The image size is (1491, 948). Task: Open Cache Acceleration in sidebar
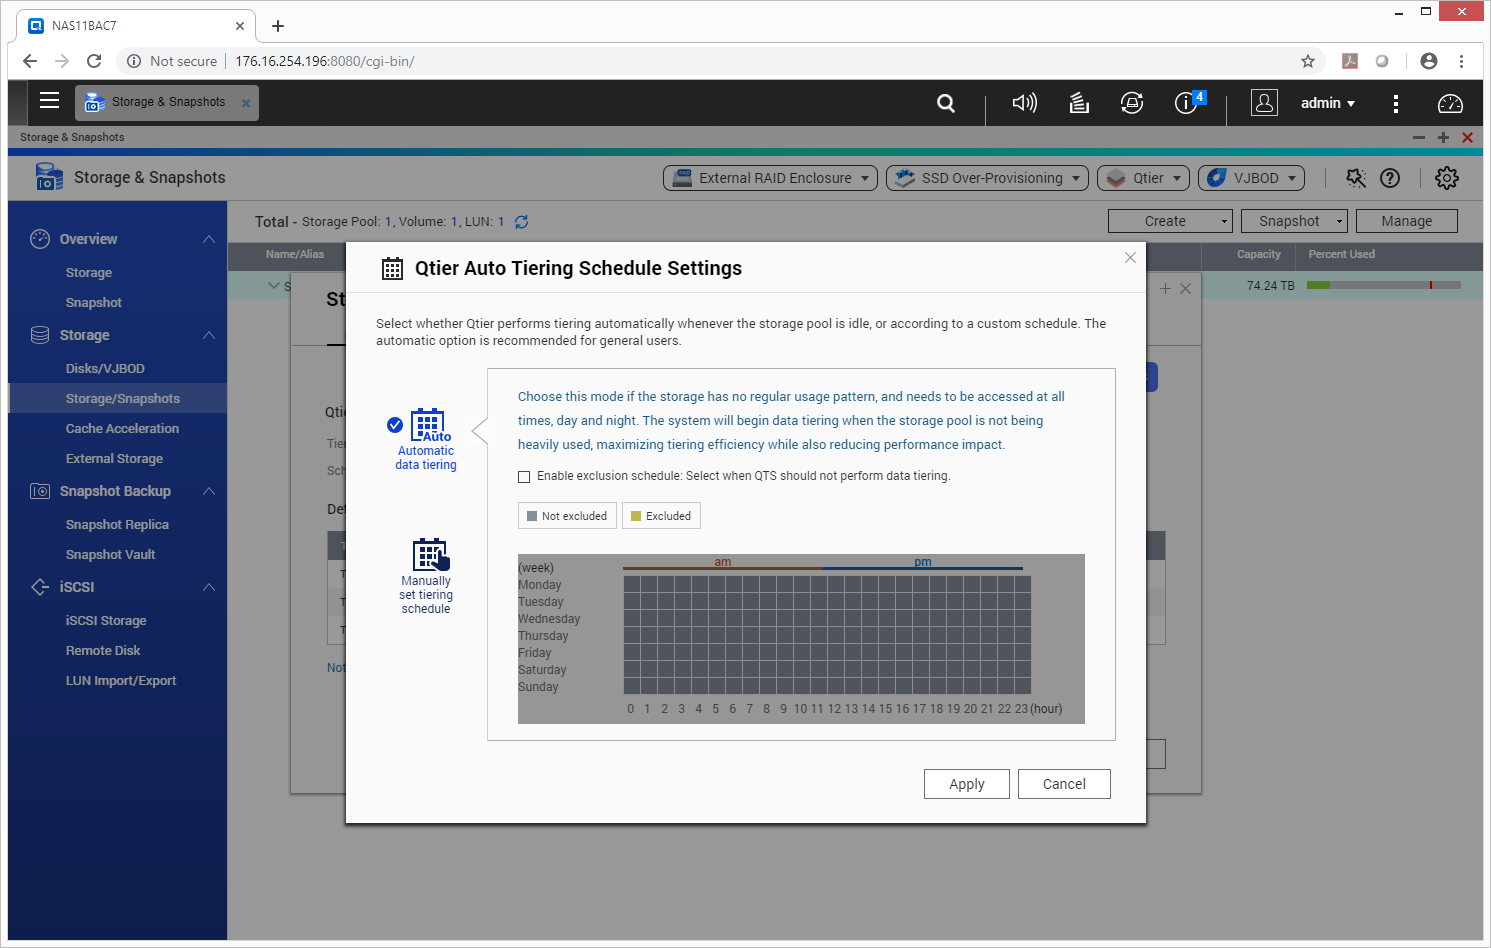click(x=122, y=429)
